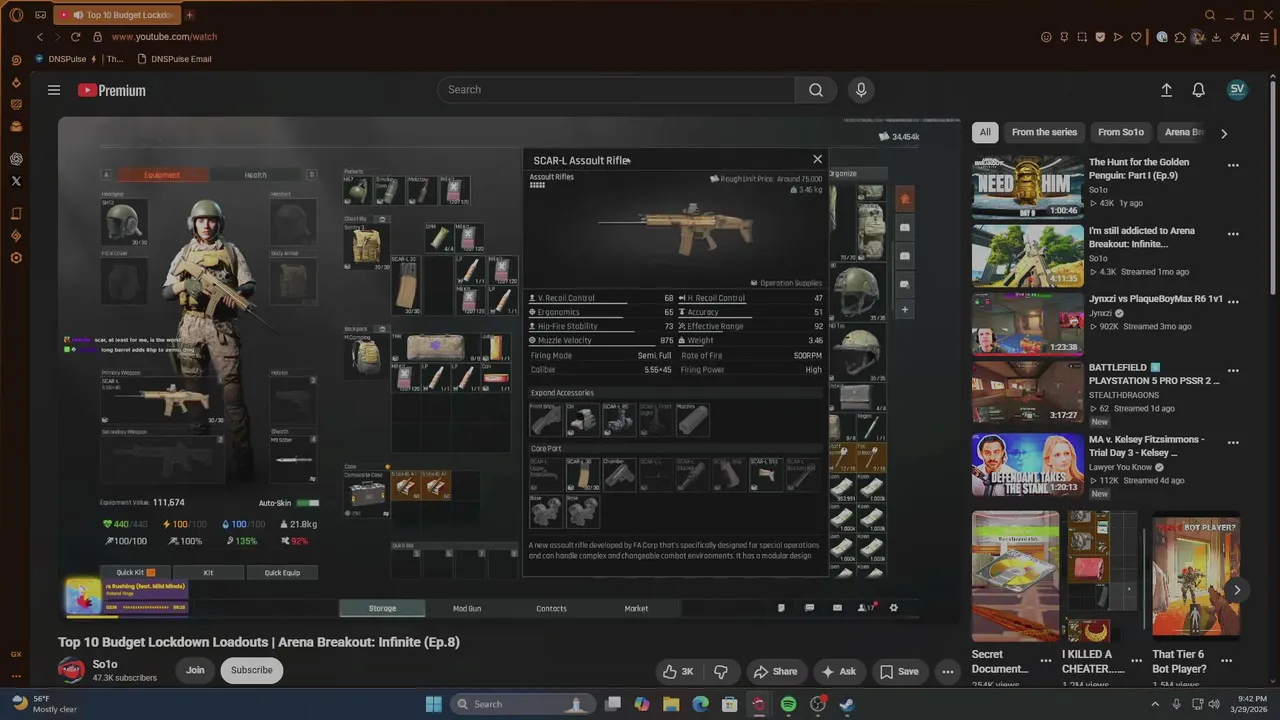1280x720 pixels.
Task: Dislike the video with thumbs down
Action: click(x=721, y=671)
